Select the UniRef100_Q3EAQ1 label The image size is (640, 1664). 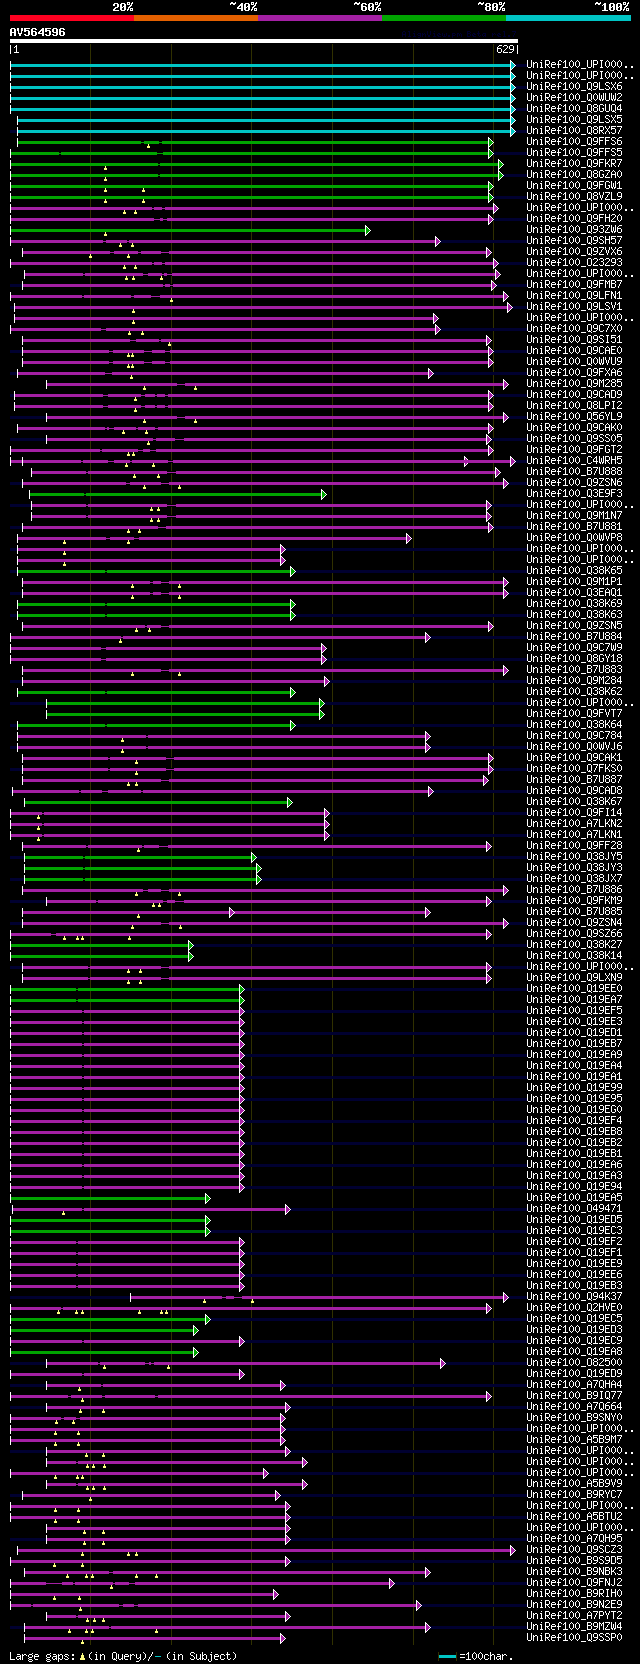pos(574,593)
